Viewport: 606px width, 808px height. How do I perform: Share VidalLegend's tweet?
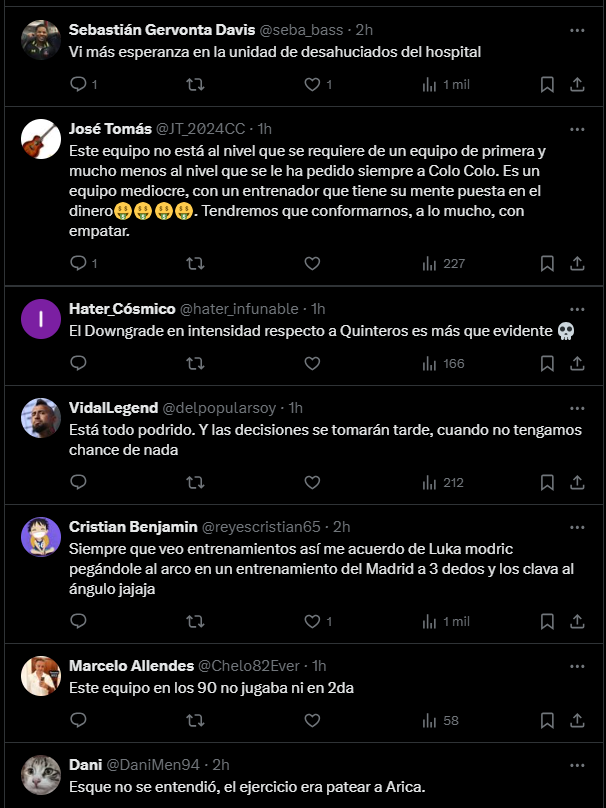(577, 483)
